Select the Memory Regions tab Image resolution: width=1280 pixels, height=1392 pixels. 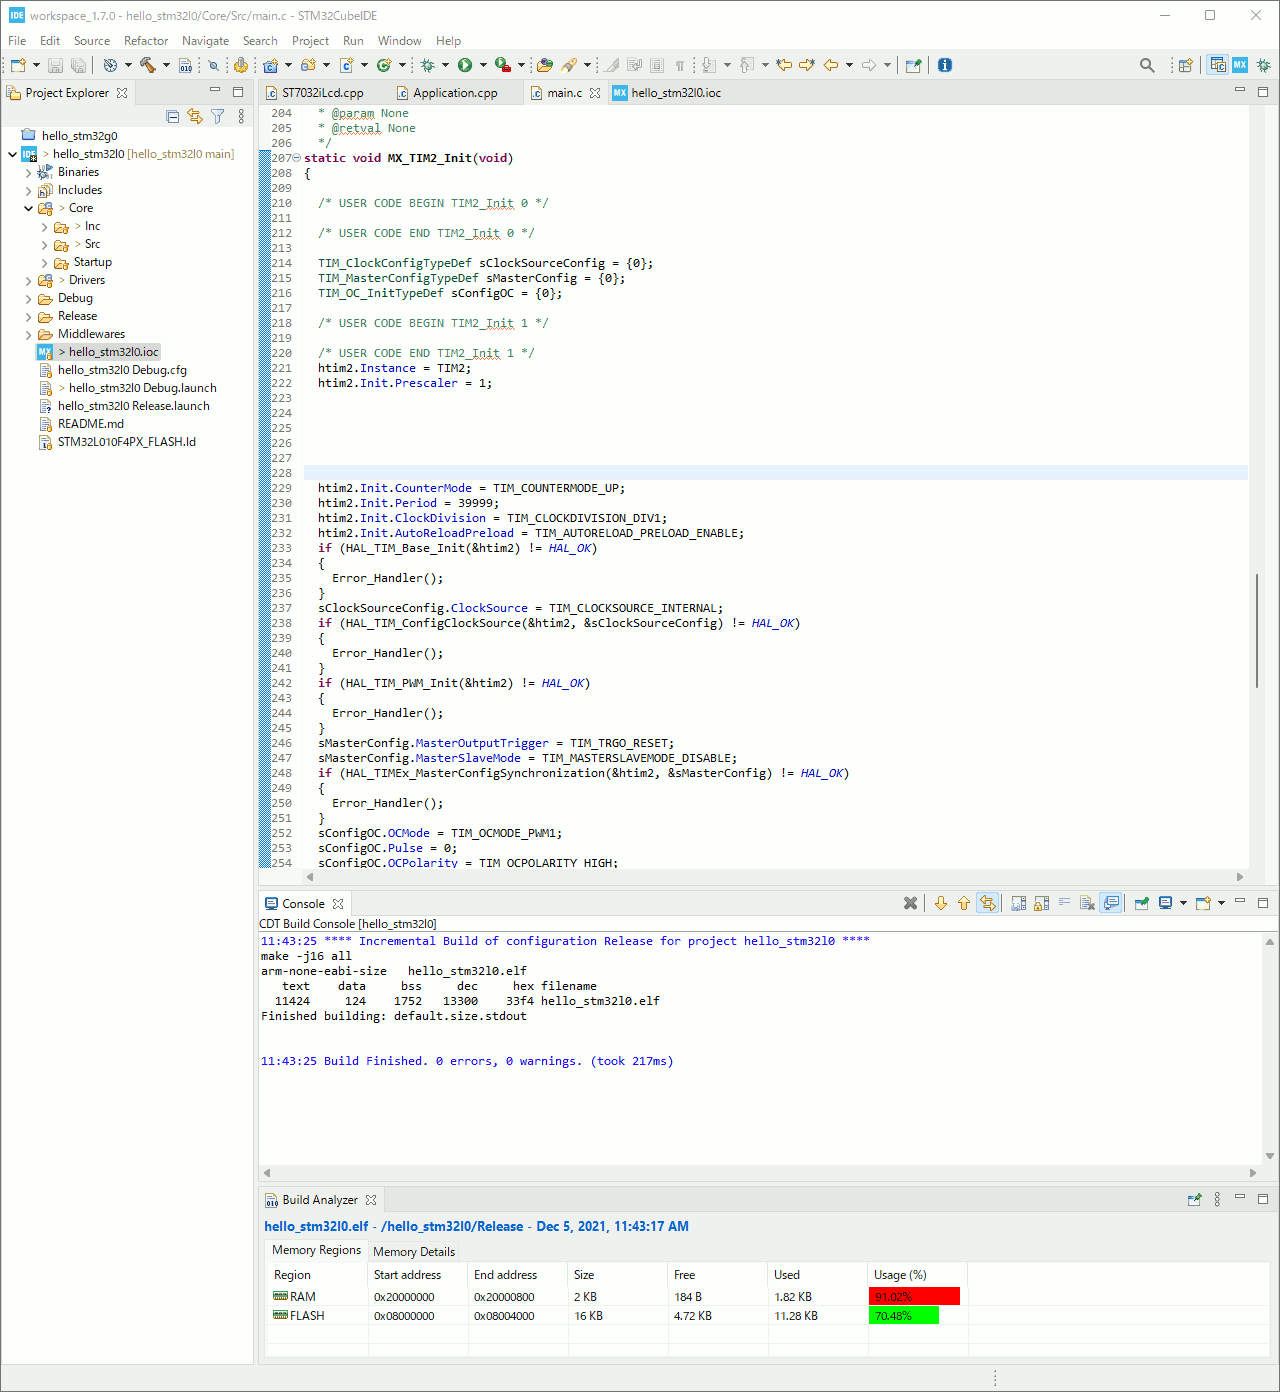point(316,1250)
